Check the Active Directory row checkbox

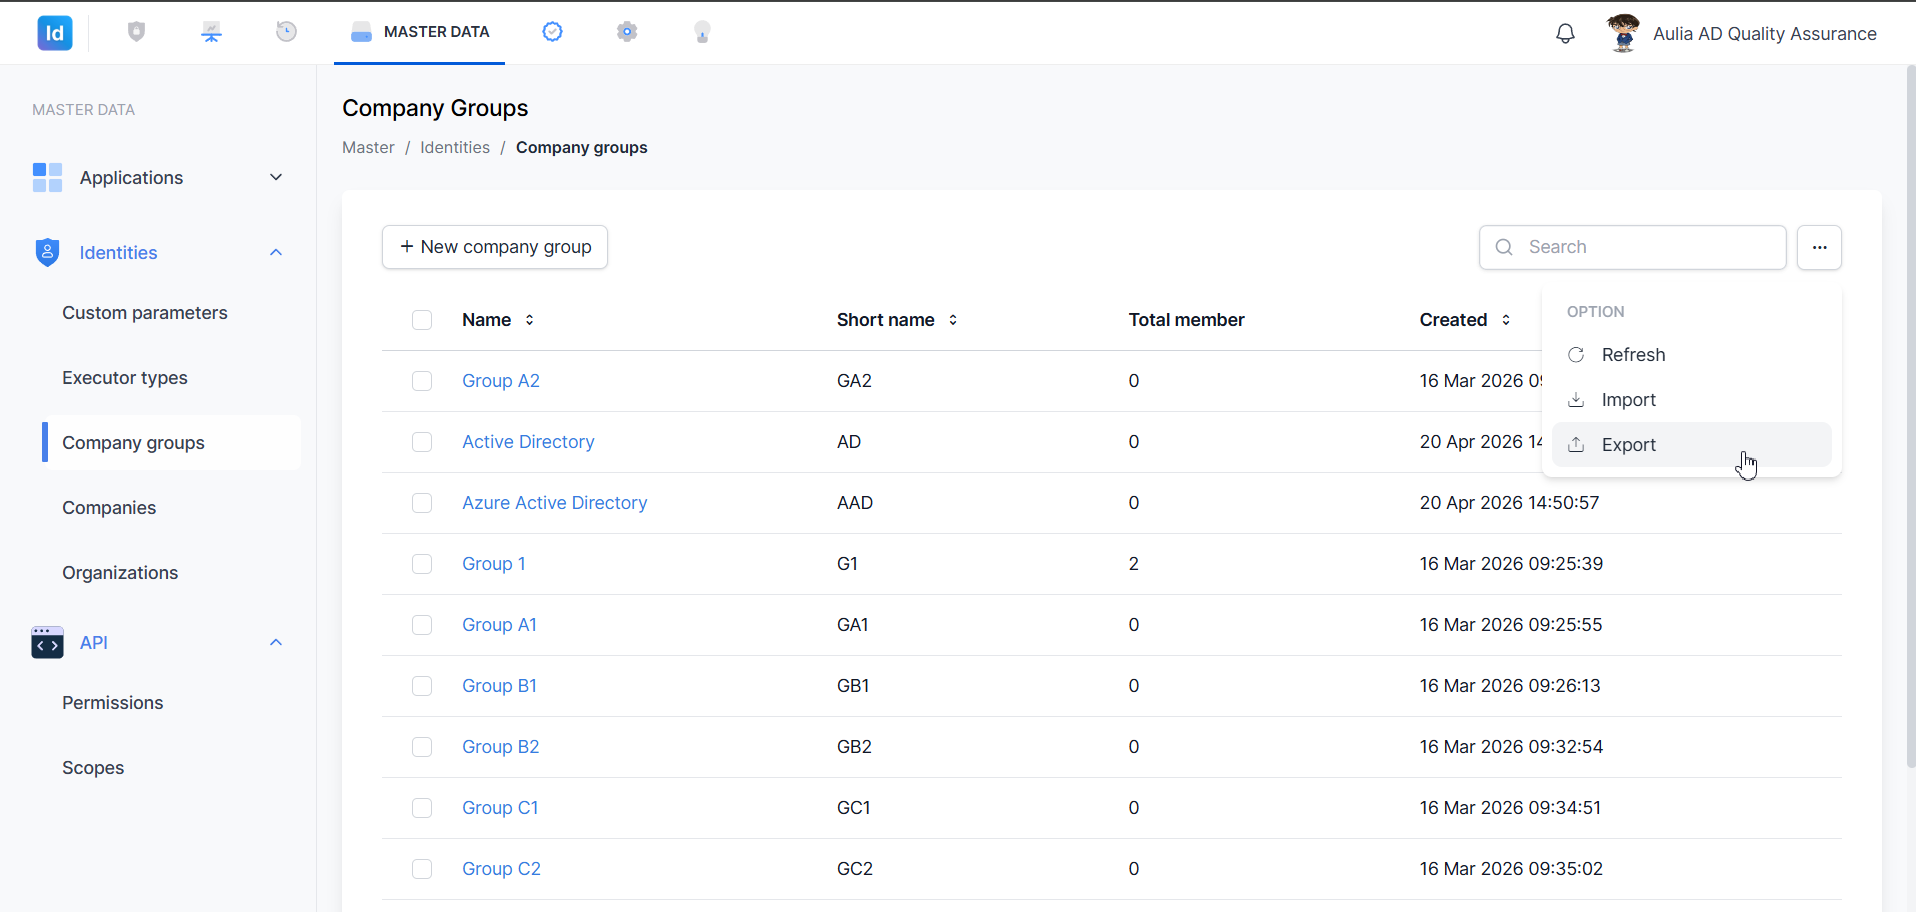pyautogui.click(x=422, y=442)
